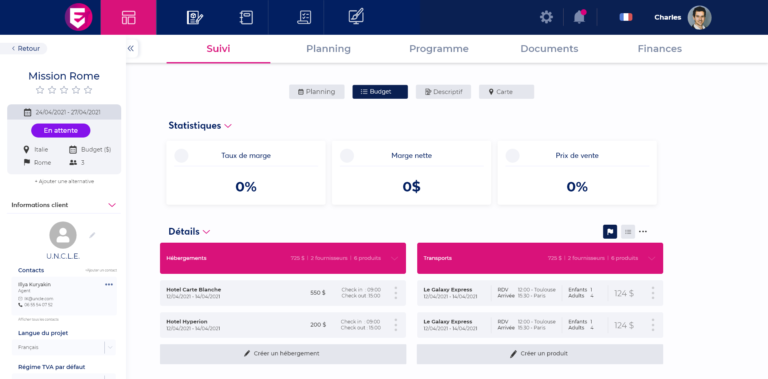The height and width of the screenshot is (379, 768).
Task: Open the screen edit icon in top navigation
Action: click(x=356, y=17)
